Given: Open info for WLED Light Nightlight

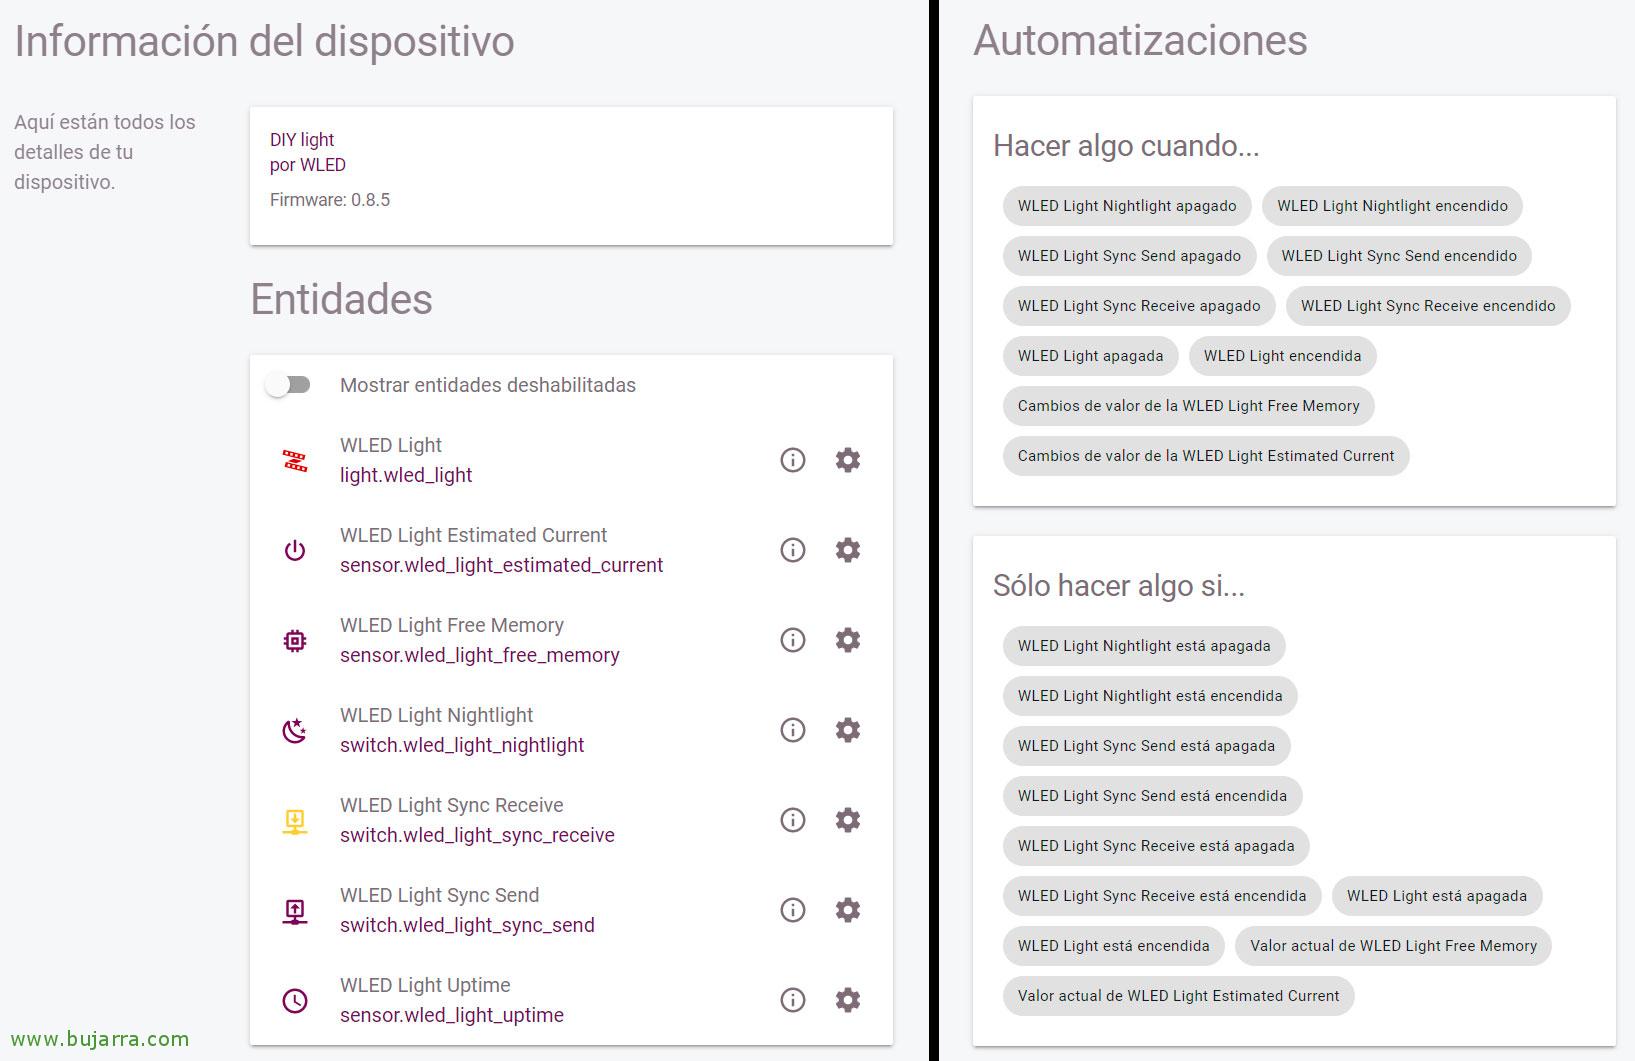Looking at the screenshot, I should [x=793, y=730].
